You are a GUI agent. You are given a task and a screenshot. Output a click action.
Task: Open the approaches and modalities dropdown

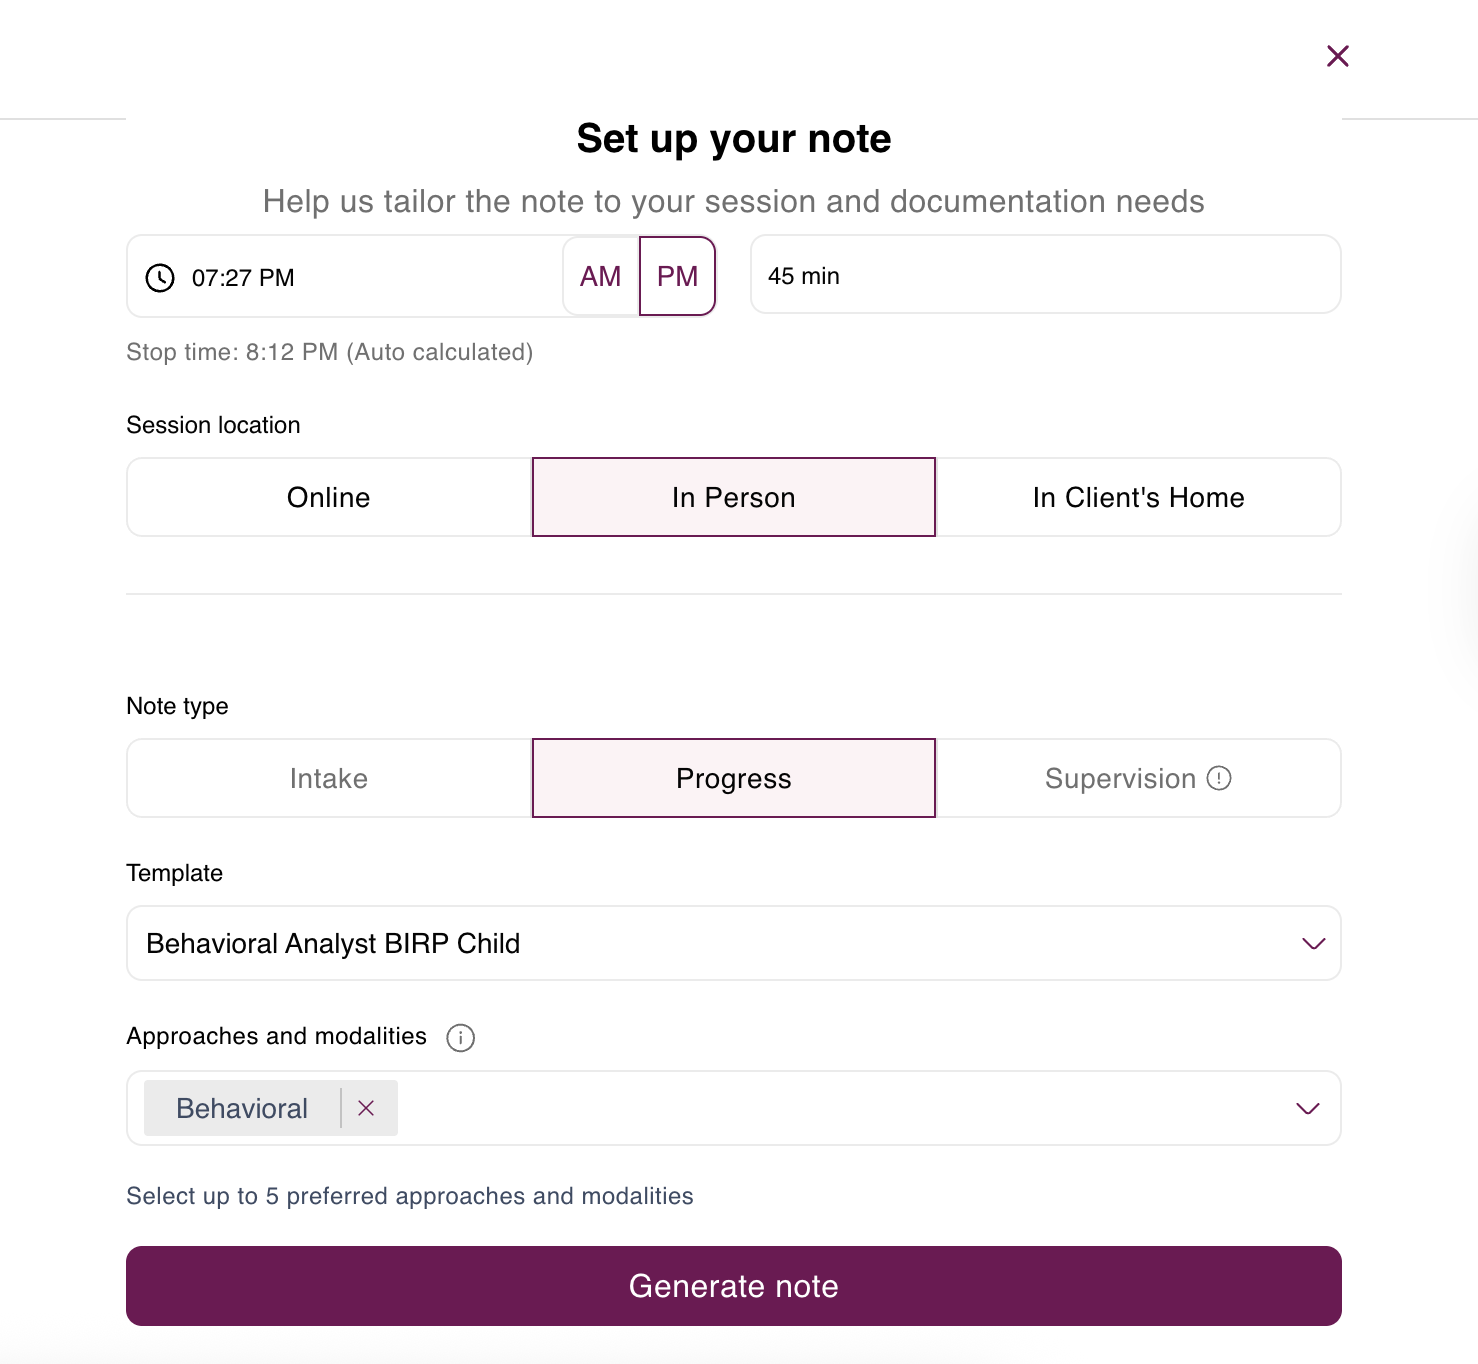pos(1307,1108)
